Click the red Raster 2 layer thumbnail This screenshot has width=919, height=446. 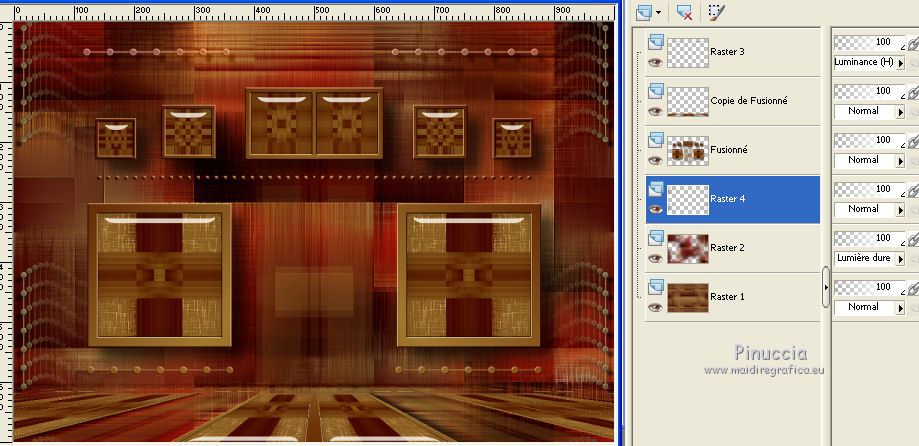688,249
